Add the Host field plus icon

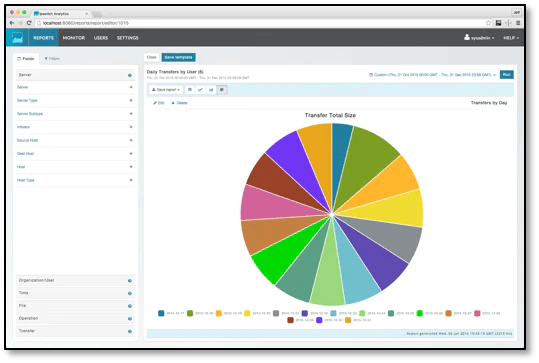point(131,167)
